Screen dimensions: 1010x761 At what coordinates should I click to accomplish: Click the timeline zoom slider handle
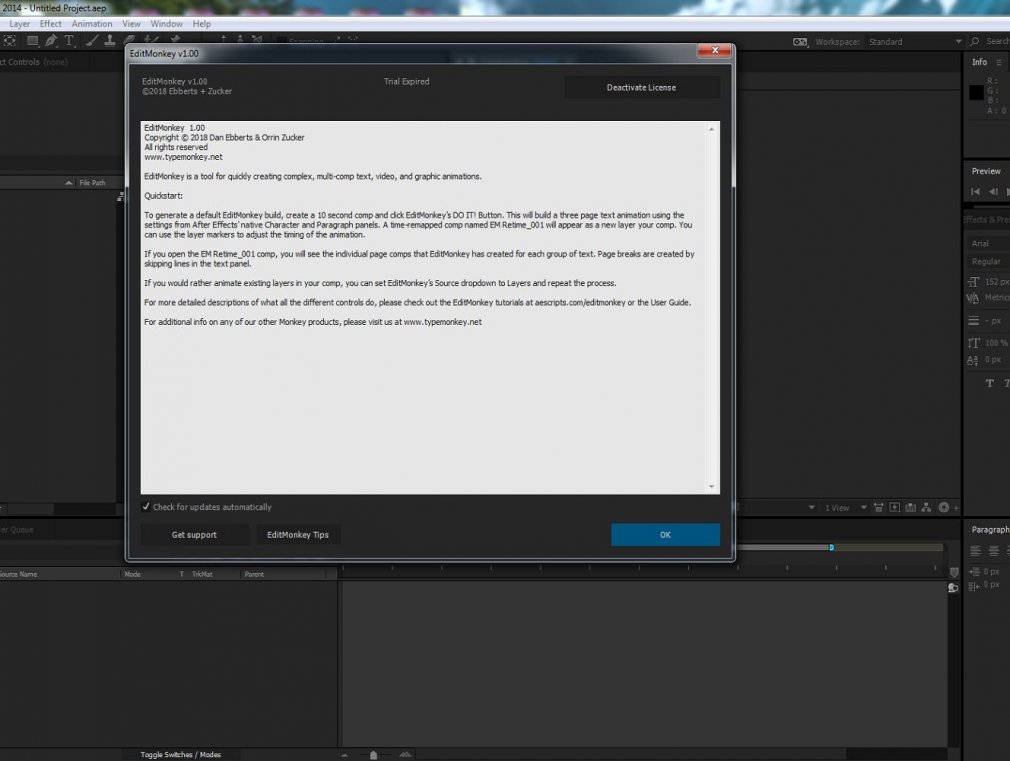[x=374, y=755]
